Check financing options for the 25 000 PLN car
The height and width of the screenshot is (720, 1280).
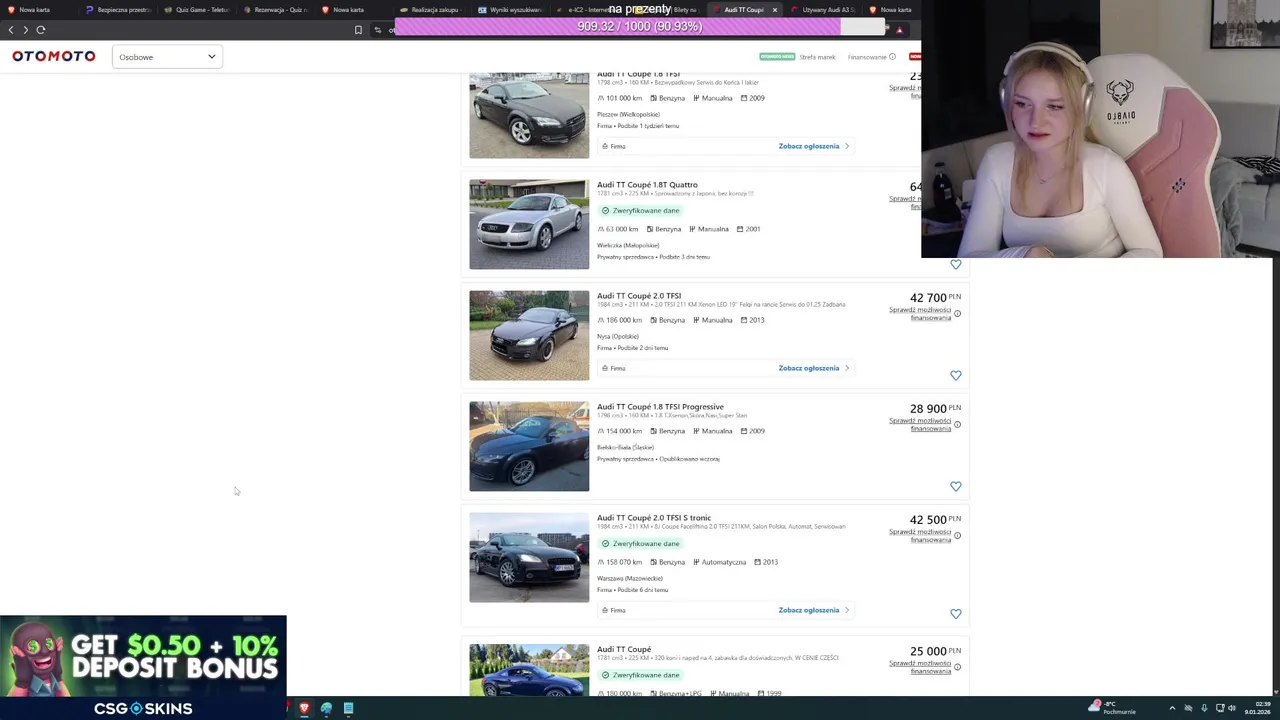(920, 667)
